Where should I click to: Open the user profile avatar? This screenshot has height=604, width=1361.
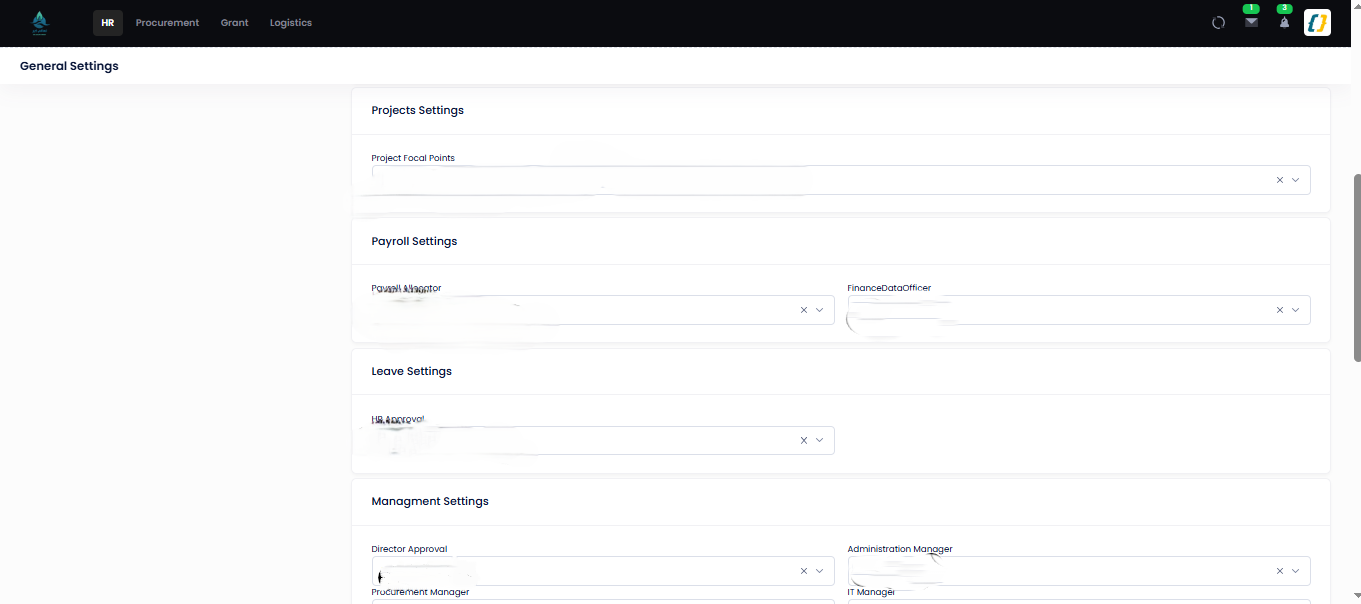pos(1317,22)
